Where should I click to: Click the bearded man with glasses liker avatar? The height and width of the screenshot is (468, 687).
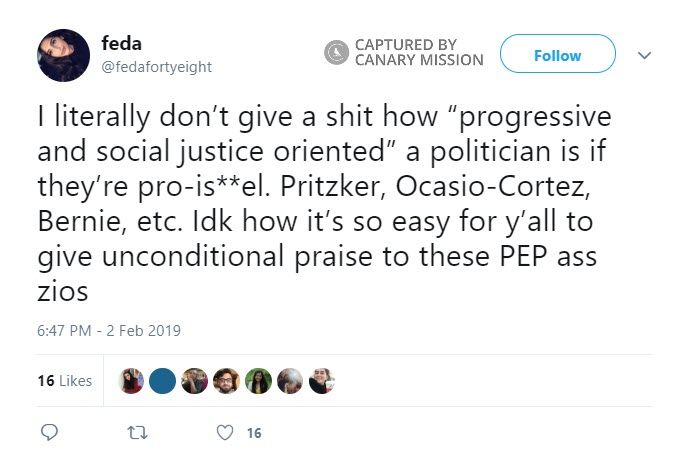226,381
